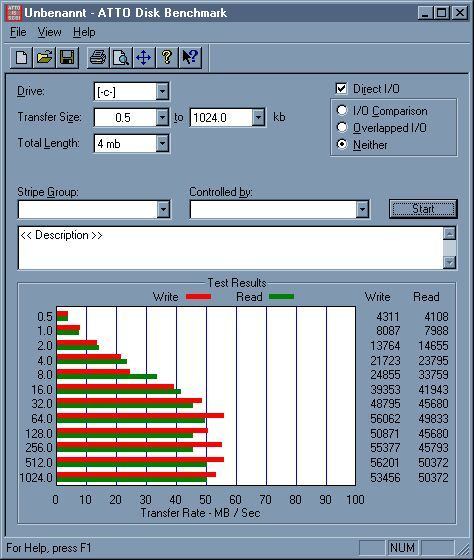474x560 pixels.
Task: Click the Description scrollbar down arrow
Action: 449,262
